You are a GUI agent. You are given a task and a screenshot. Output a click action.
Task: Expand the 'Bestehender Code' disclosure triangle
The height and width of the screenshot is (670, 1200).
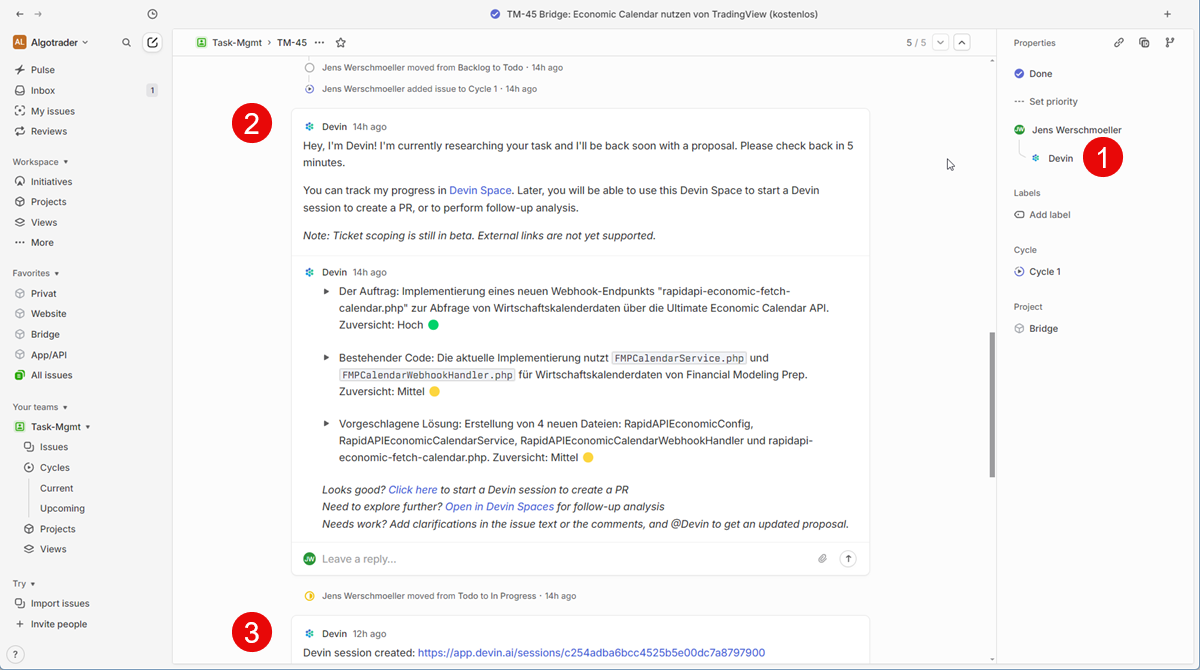326,358
